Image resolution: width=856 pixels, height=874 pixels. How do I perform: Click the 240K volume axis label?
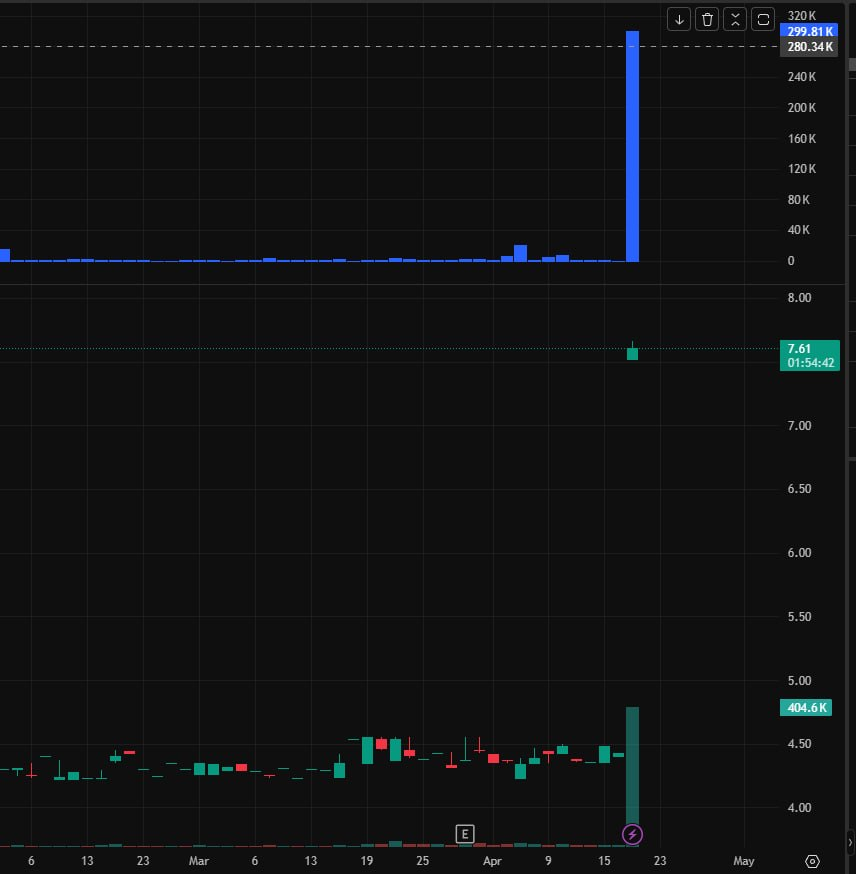[801, 77]
